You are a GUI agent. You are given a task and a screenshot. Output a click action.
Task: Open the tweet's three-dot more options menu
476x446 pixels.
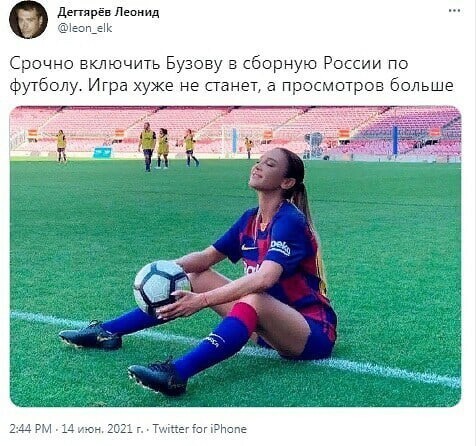(454, 11)
